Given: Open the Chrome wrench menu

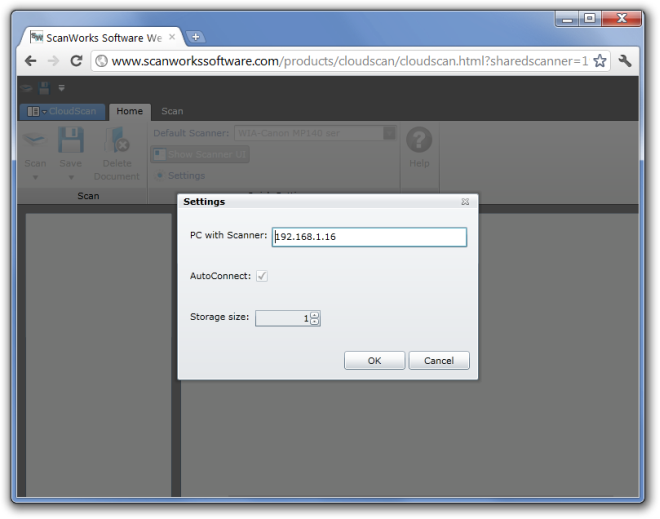Looking at the screenshot, I should point(626,61).
